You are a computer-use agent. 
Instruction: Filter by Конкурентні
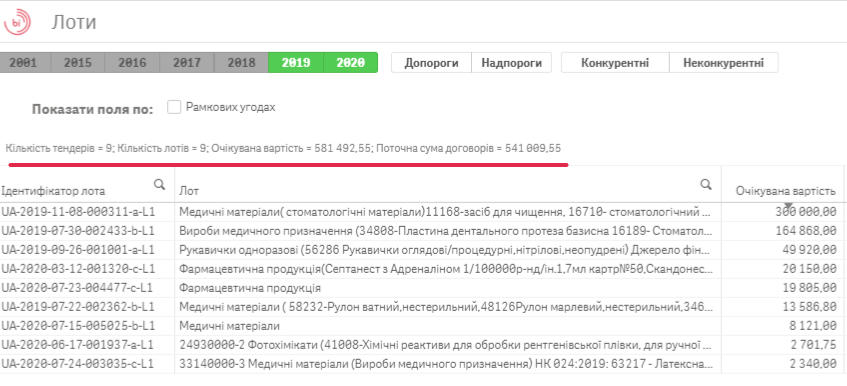pos(615,63)
